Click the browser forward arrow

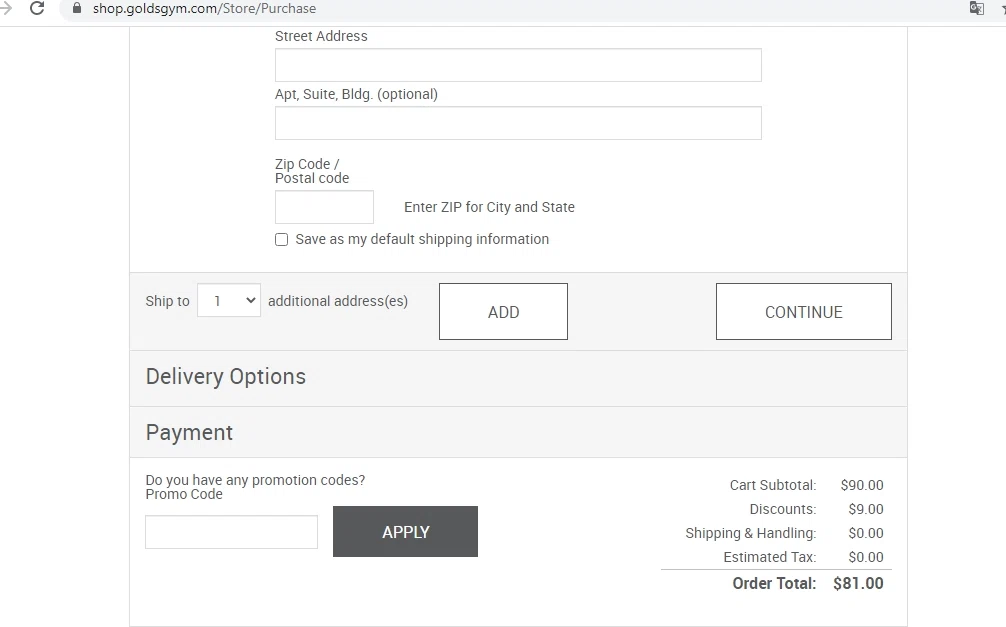(x=6, y=8)
